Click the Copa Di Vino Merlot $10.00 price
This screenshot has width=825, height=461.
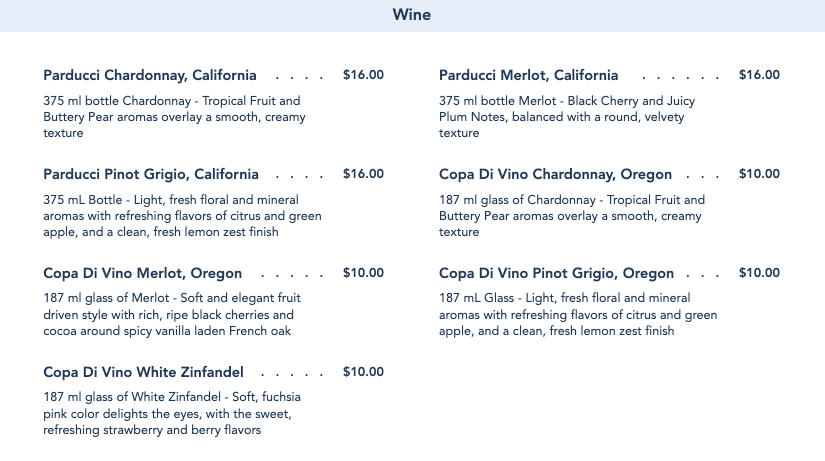click(363, 273)
